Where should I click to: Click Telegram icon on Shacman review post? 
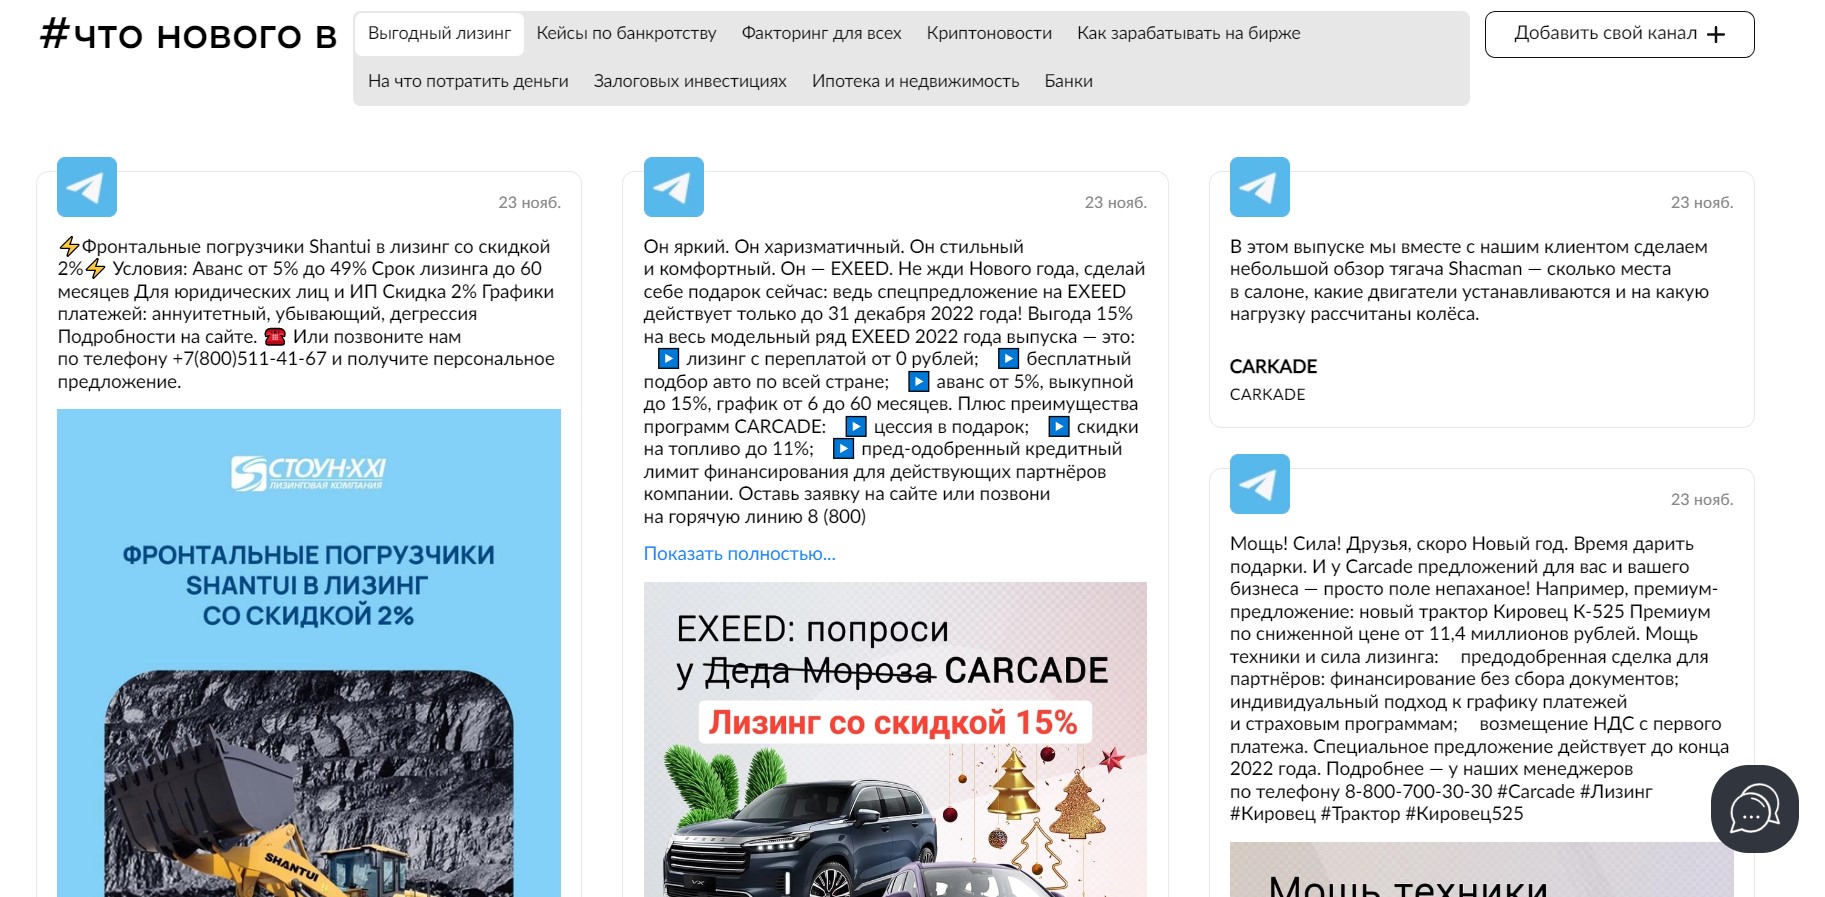point(1259,187)
